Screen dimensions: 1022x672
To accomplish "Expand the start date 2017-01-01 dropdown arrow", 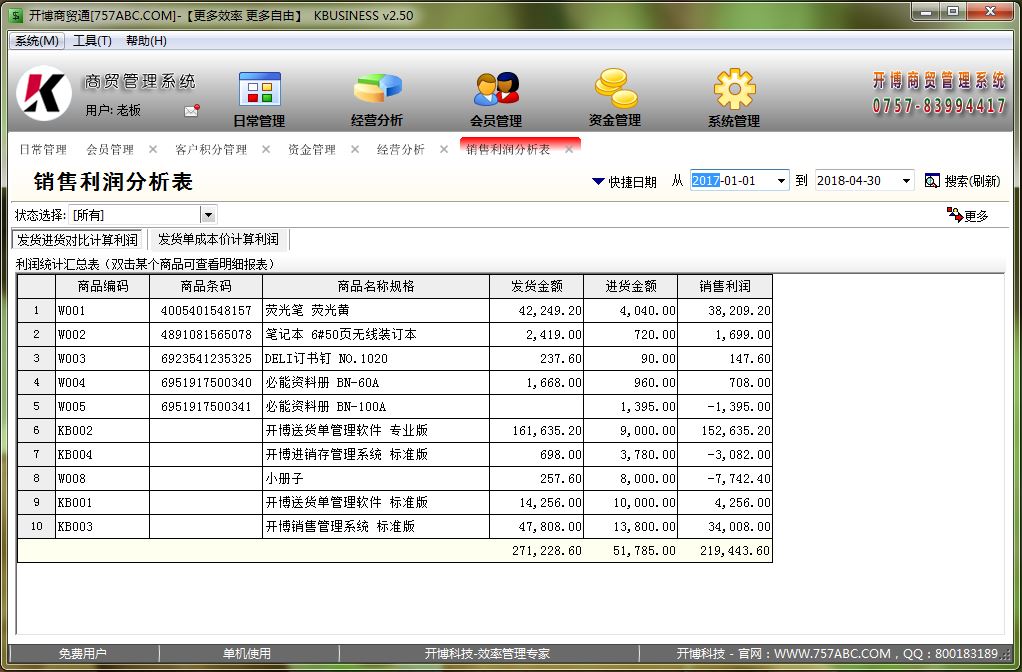I will click(781, 181).
